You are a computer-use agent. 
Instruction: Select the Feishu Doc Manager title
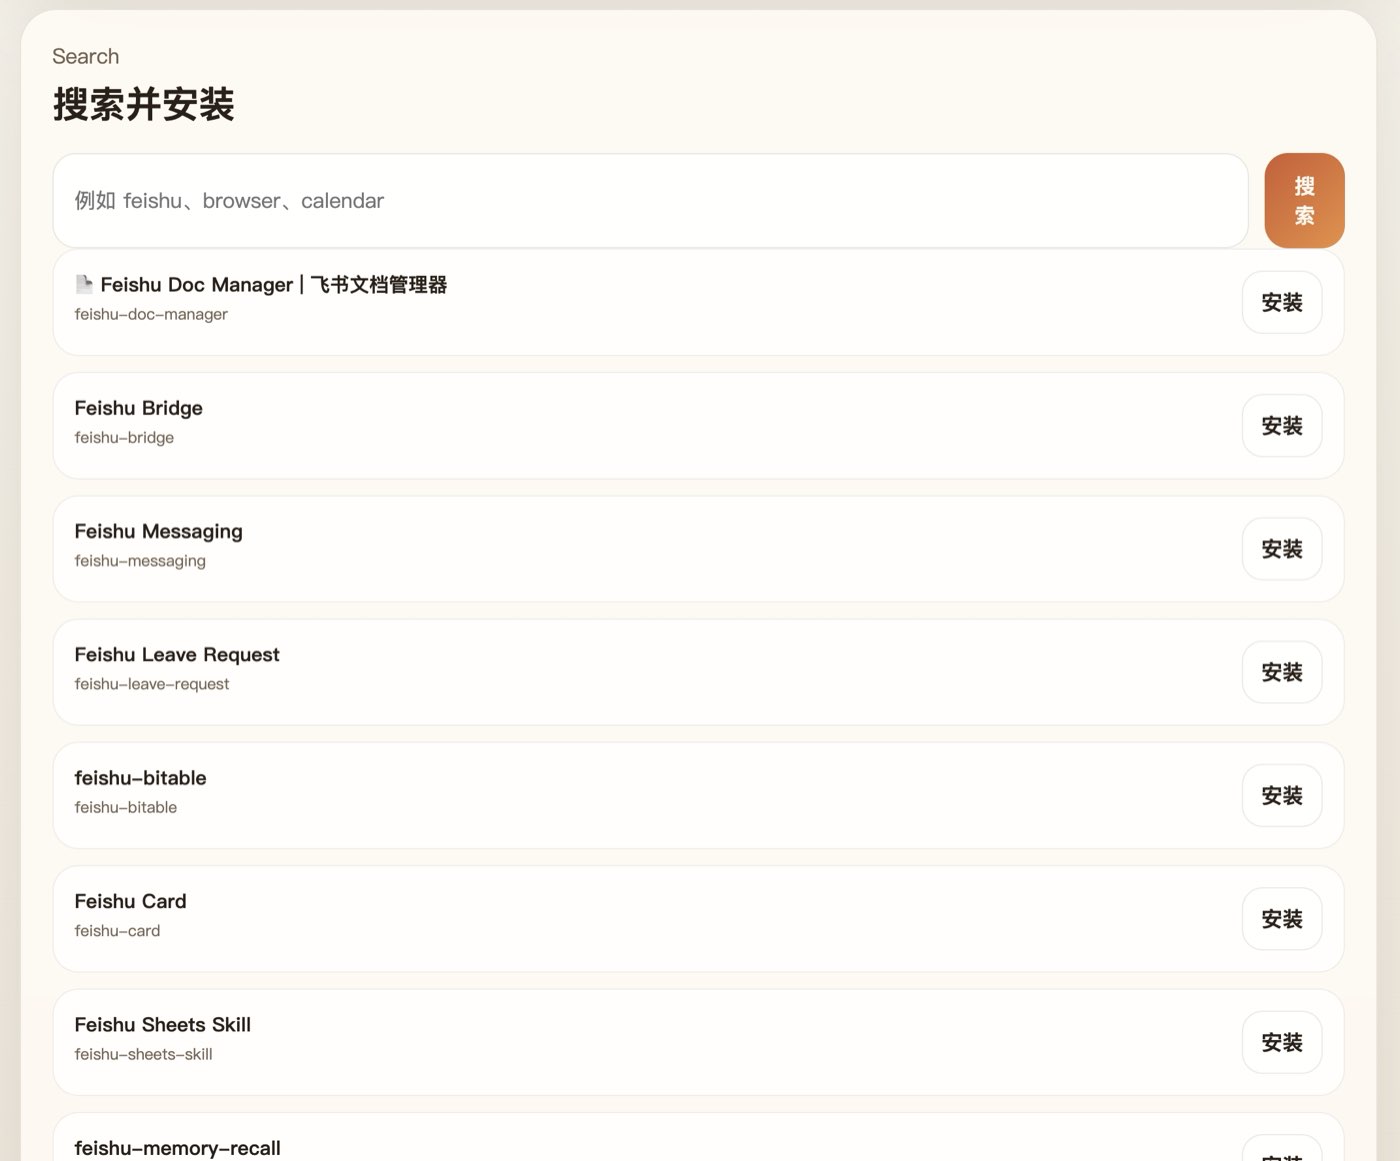[x=274, y=285]
